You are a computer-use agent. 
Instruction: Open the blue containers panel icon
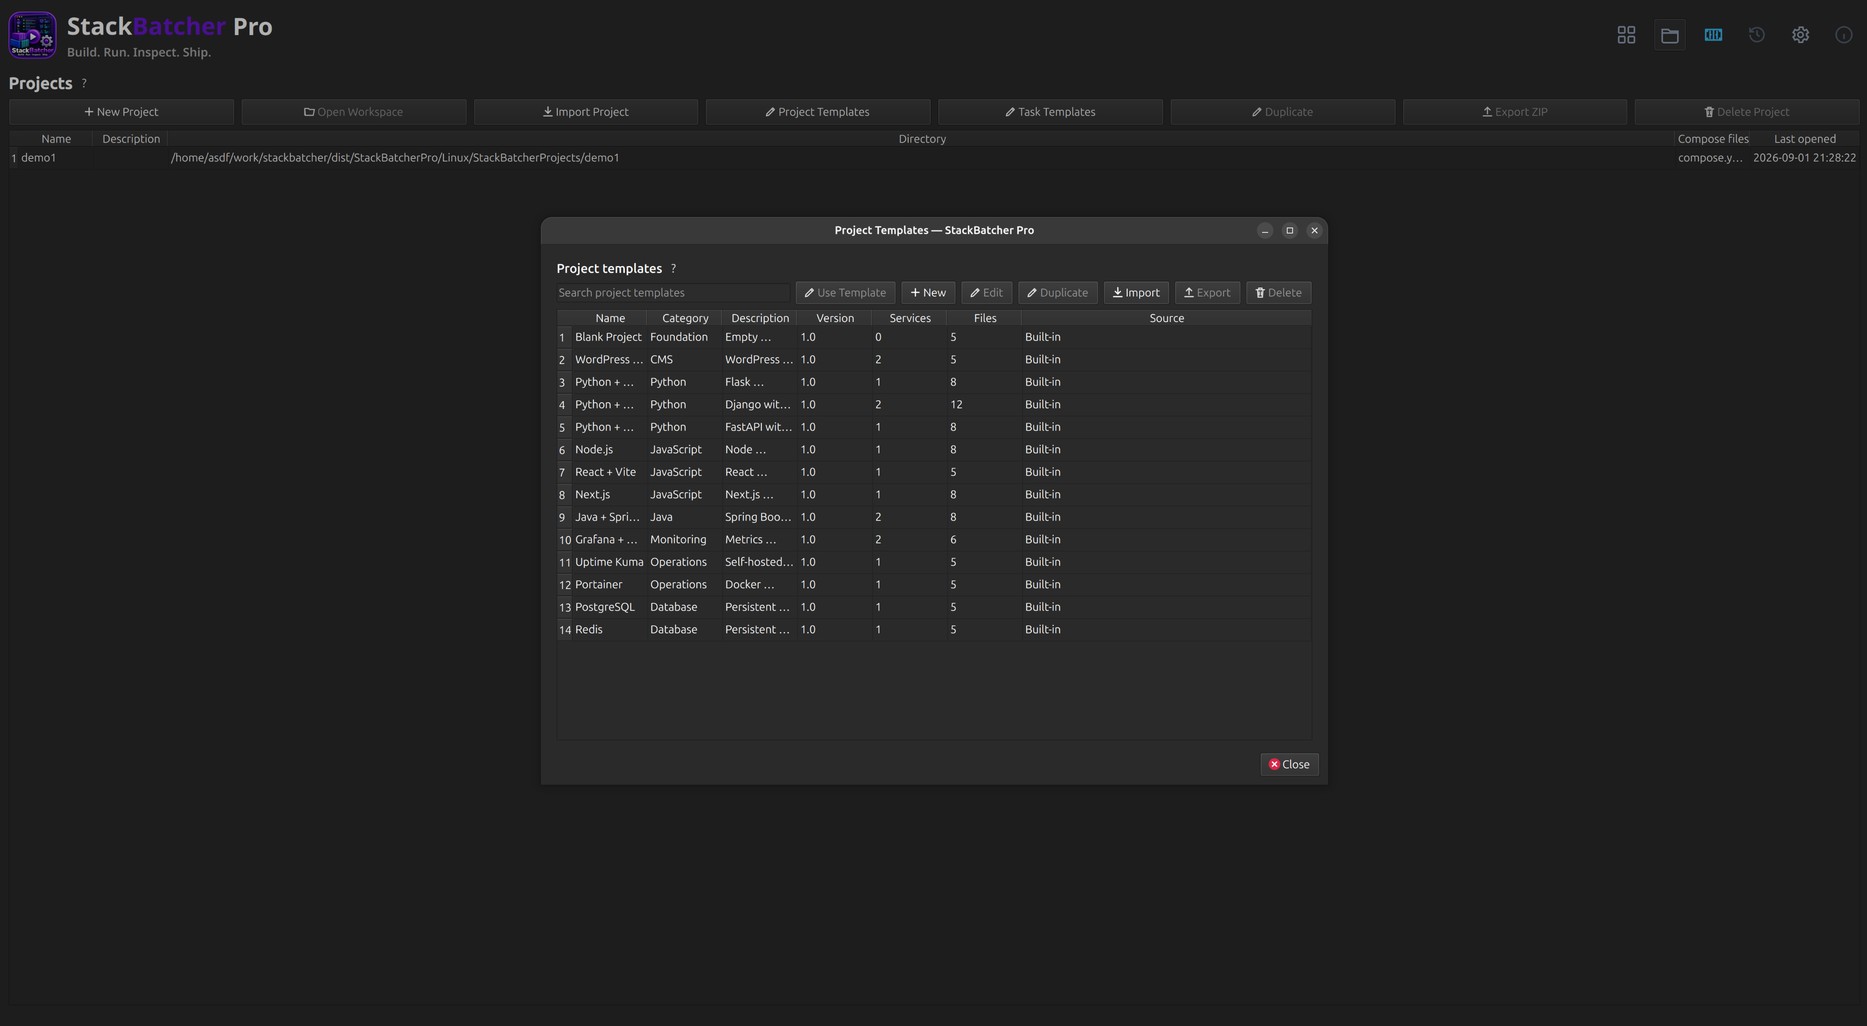(x=1713, y=35)
